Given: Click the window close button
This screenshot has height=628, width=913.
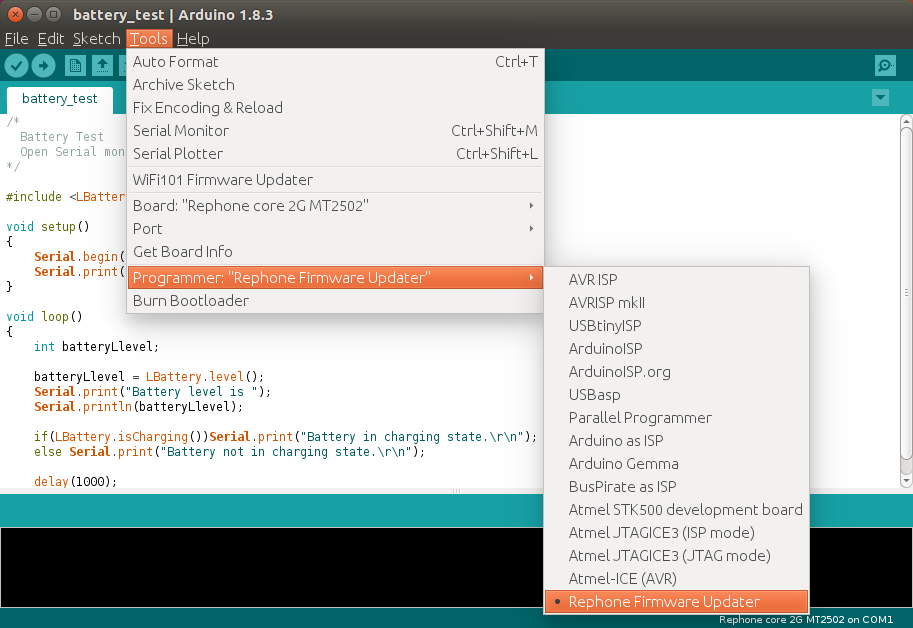Looking at the screenshot, I should tap(16, 15).
